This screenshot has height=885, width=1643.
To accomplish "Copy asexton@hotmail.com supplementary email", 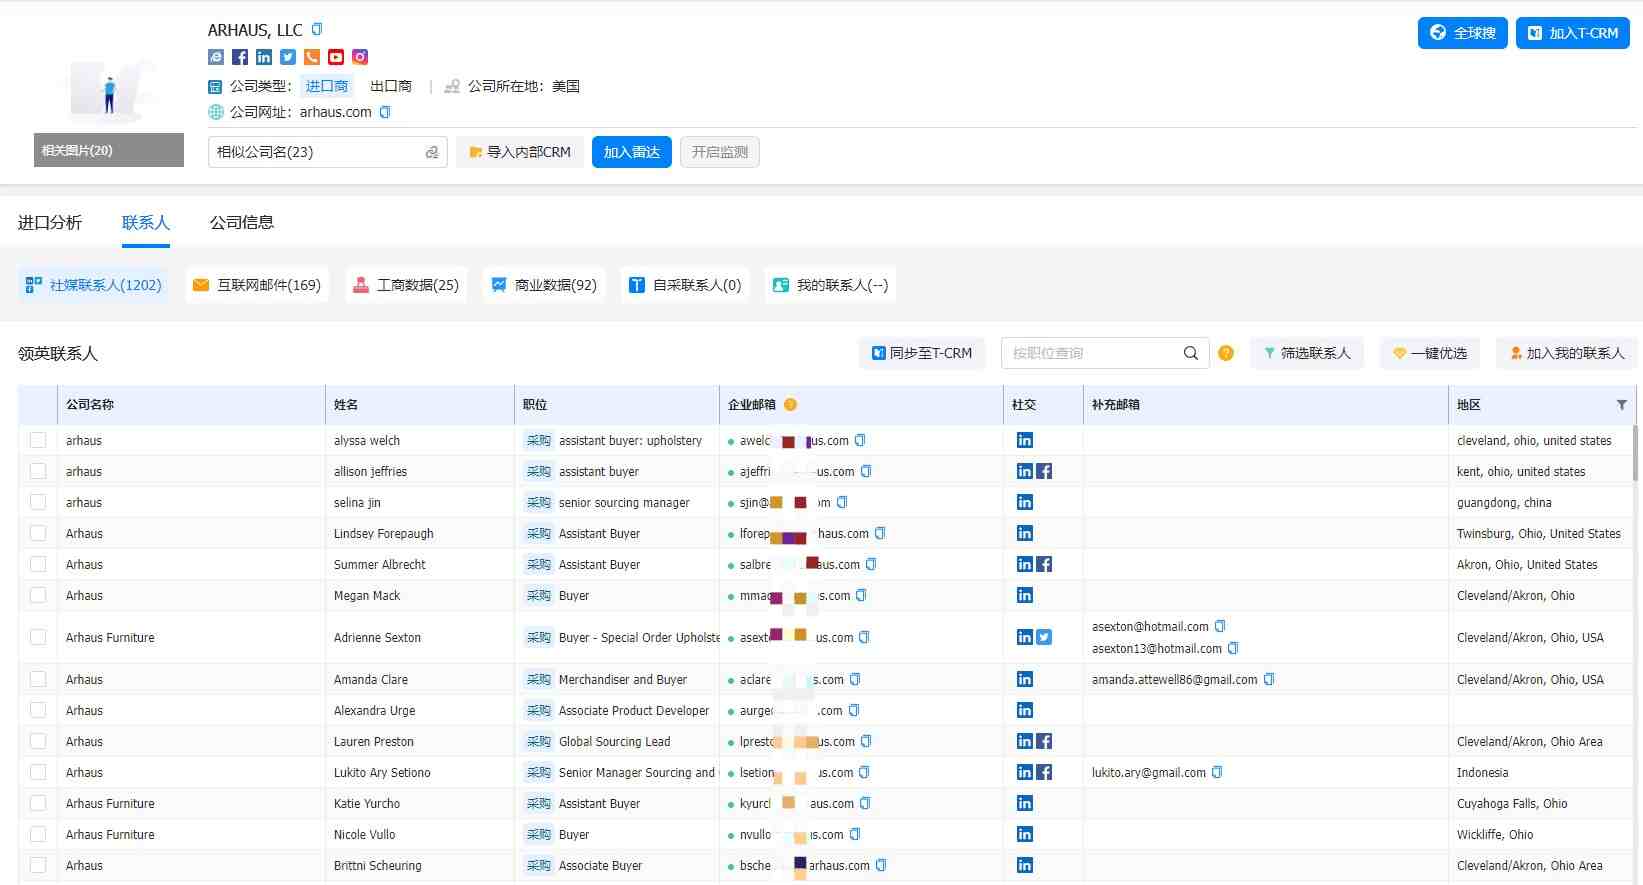I will [x=1220, y=626].
